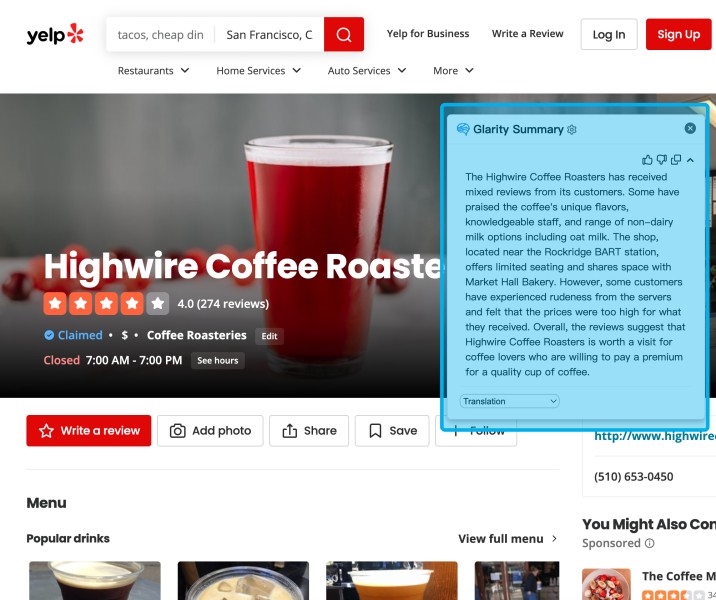716x600 pixels.
Task: Click the phone number (510) 653-0450
Action: 633,477
